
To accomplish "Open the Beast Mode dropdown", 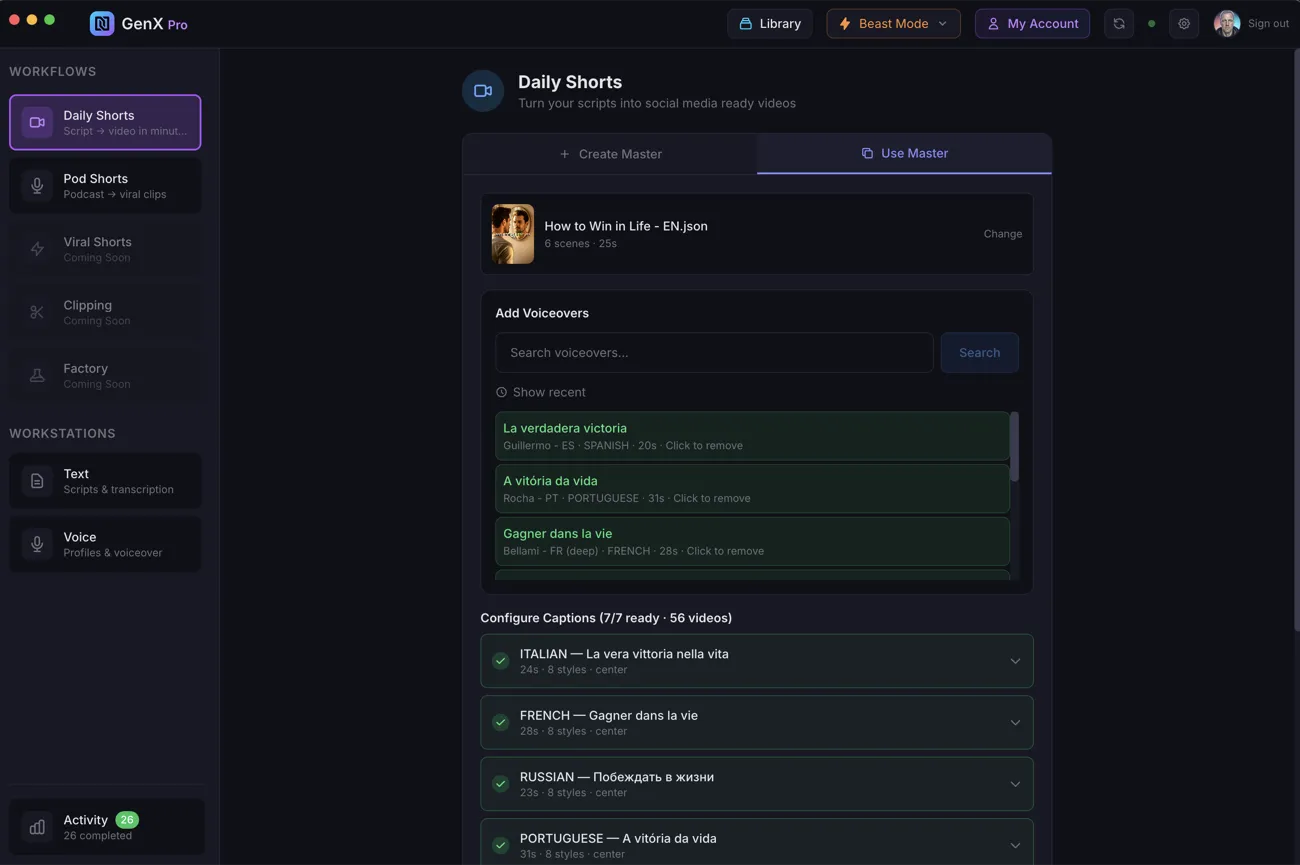I will (x=893, y=23).
